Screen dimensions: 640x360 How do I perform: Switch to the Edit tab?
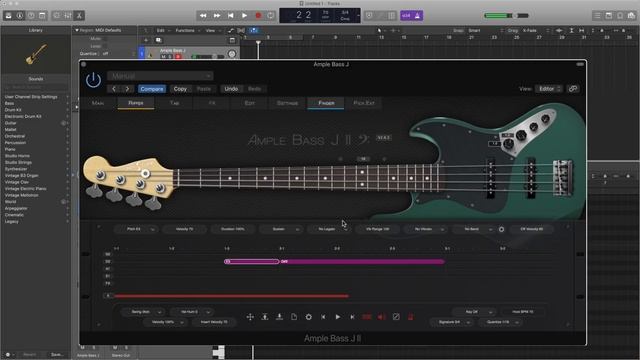(249, 103)
